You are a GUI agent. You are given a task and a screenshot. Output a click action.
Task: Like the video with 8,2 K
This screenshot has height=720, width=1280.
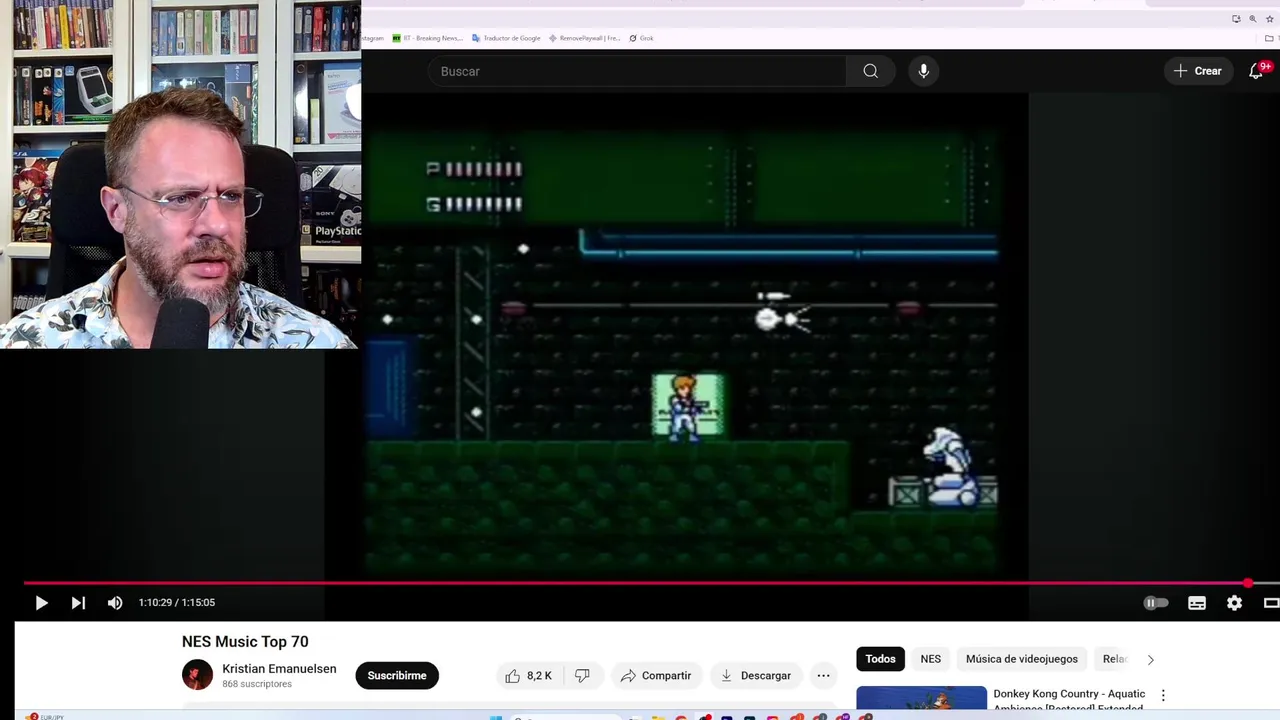(x=529, y=676)
